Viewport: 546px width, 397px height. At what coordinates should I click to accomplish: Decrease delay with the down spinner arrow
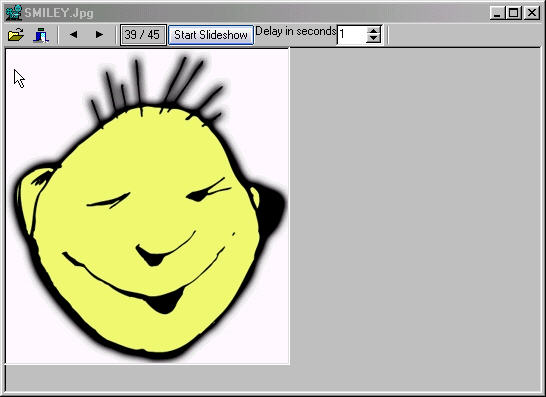374,39
